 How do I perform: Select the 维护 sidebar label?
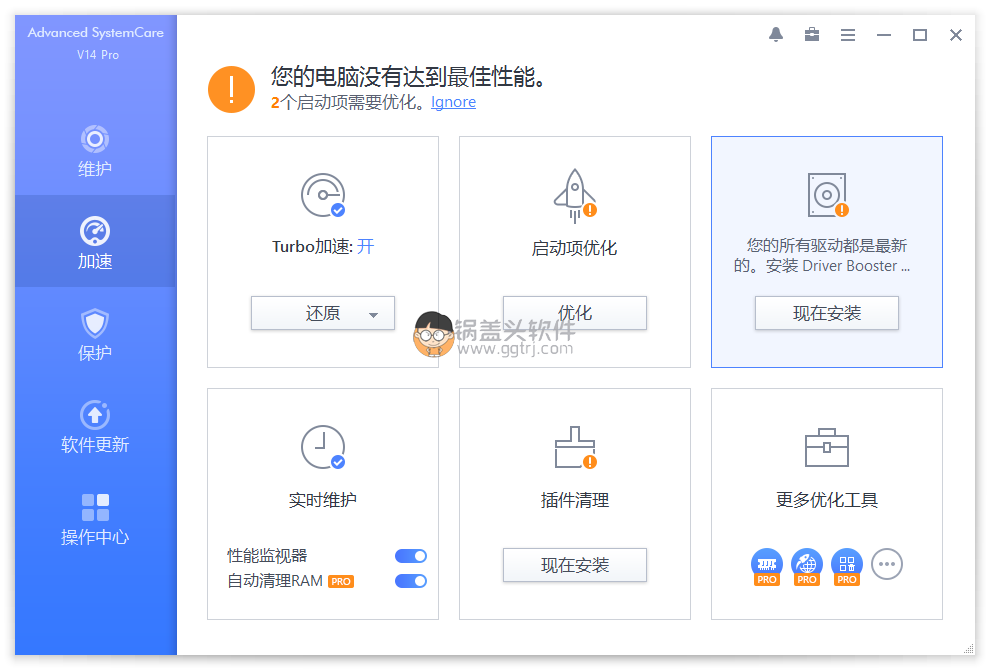[x=95, y=169]
